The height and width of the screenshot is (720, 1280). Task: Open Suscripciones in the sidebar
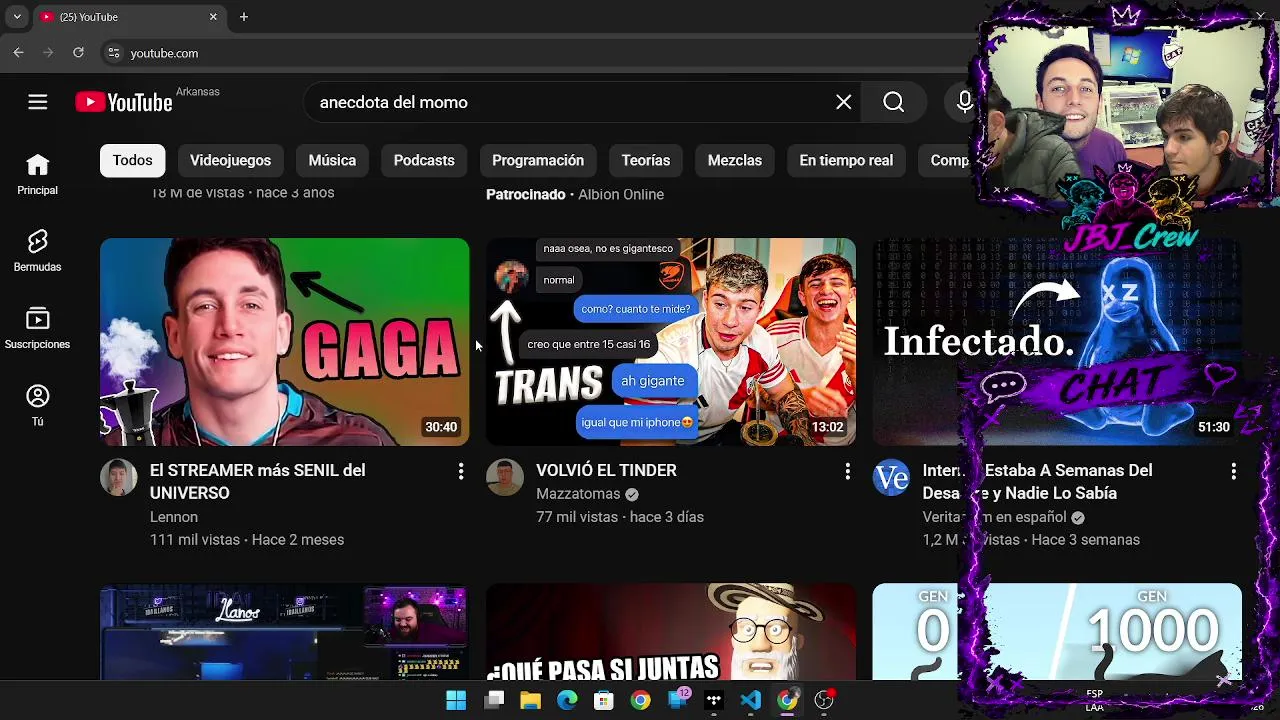coord(37,328)
